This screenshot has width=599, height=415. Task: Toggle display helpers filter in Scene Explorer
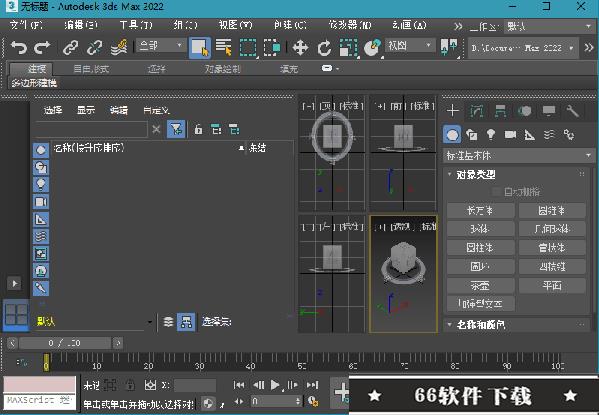coord(41,219)
